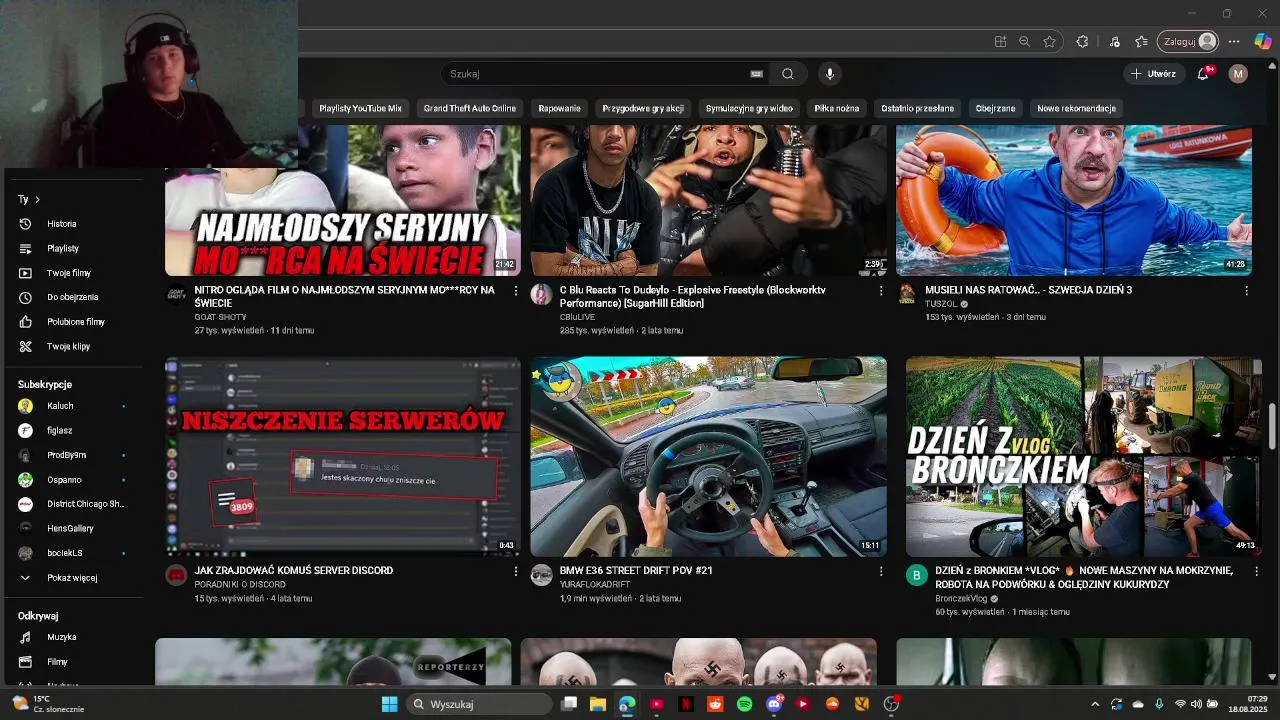
Task: Open Discord from the taskbar
Action: coord(773,704)
